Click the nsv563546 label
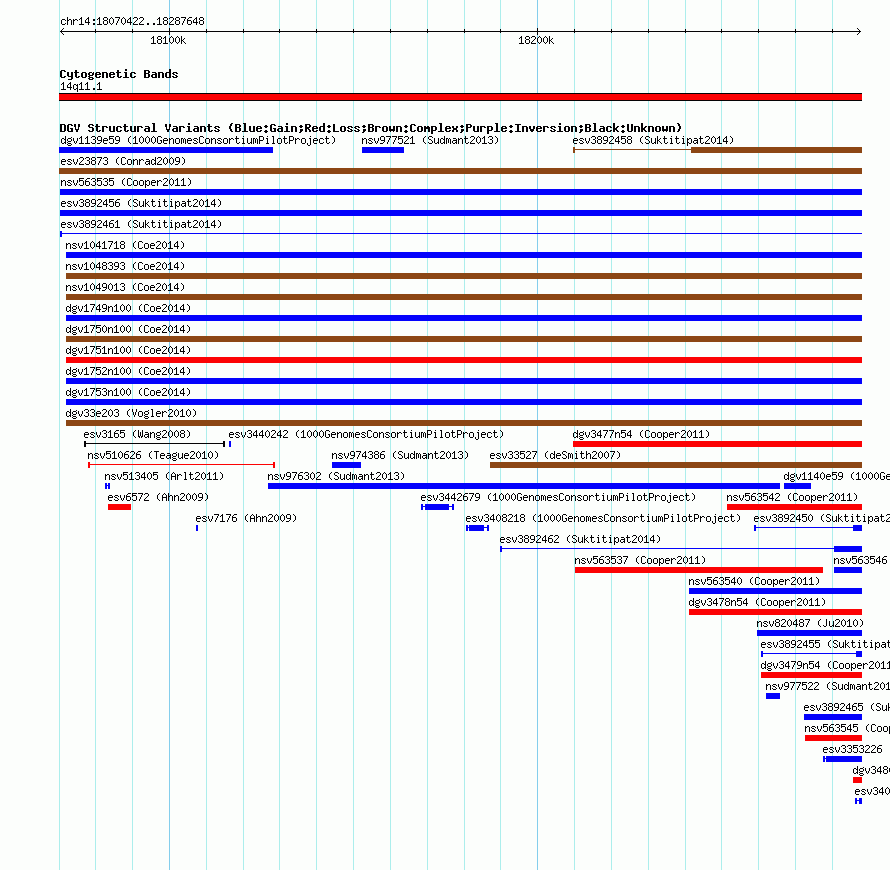 (860, 560)
